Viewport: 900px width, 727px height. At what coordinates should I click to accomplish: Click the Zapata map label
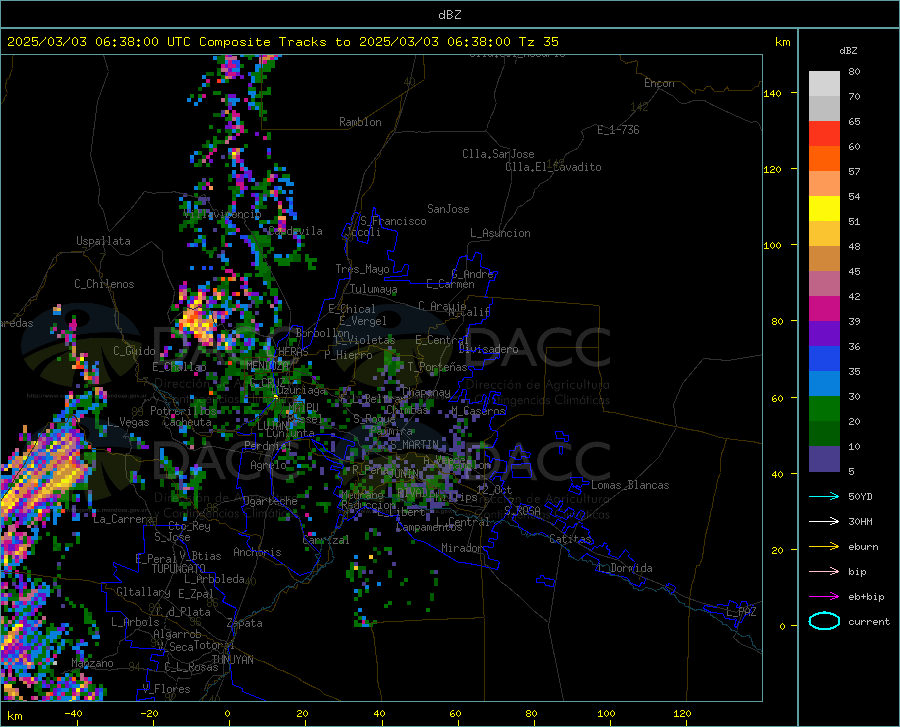[245, 623]
